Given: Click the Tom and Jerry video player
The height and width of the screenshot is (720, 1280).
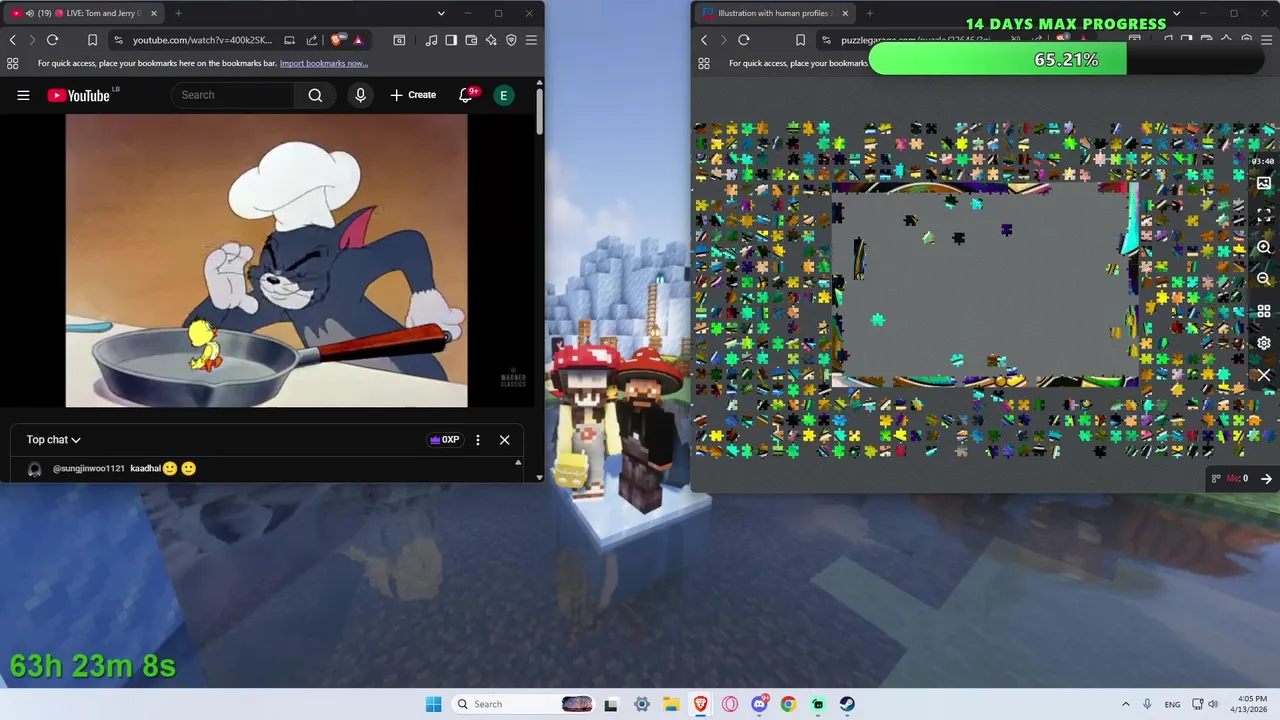Looking at the screenshot, I should 266,260.
